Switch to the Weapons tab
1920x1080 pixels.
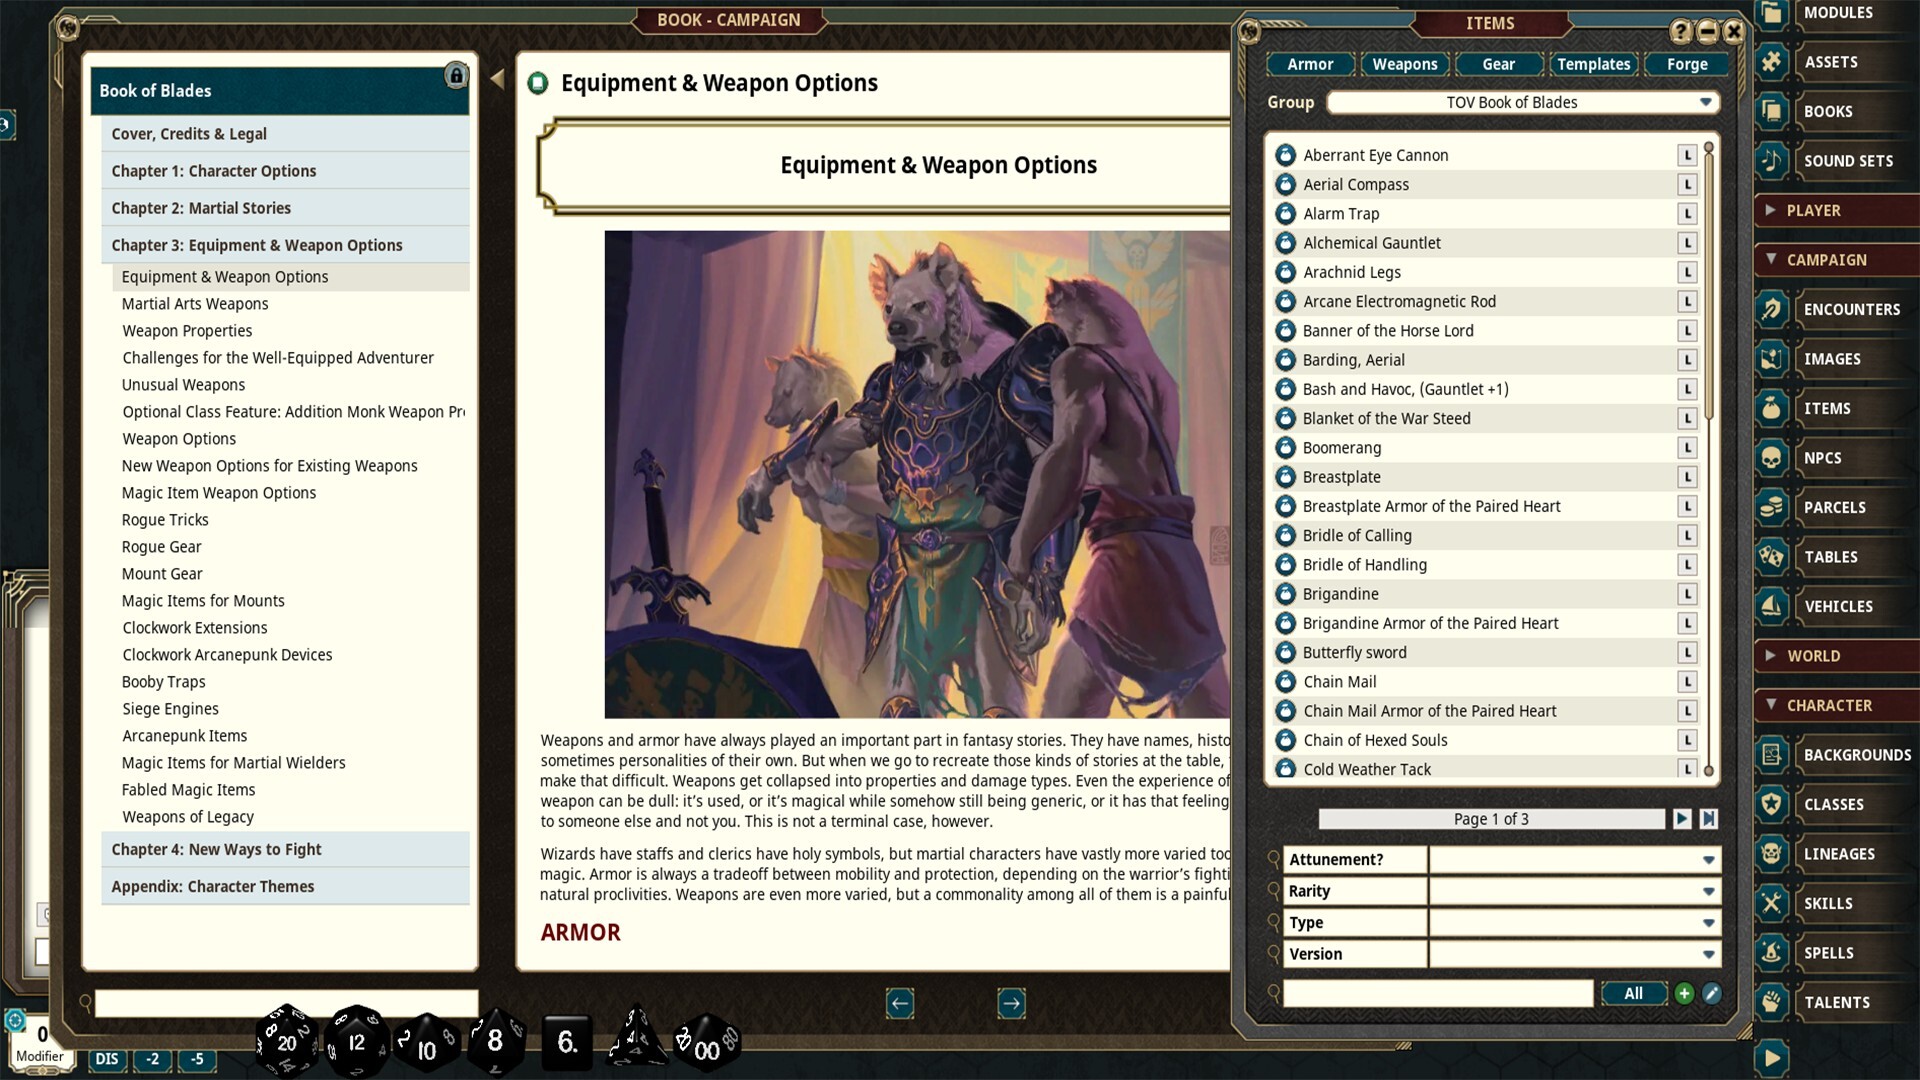point(1404,64)
